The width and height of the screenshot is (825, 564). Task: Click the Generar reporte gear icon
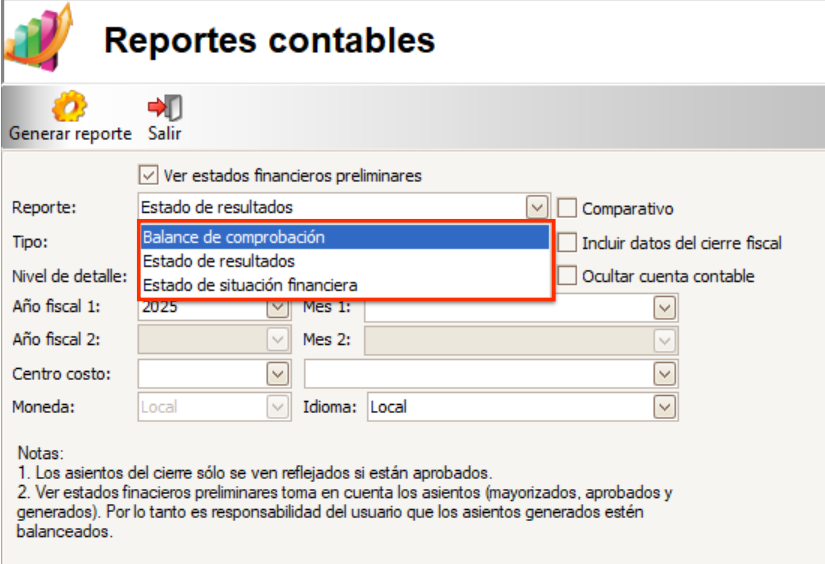pyautogui.click(x=69, y=106)
